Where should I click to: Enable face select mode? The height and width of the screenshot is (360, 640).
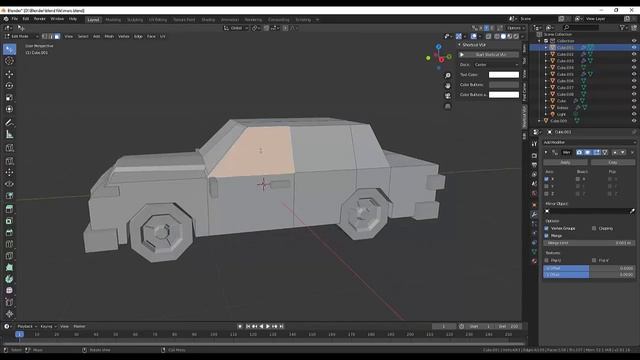click(57, 36)
